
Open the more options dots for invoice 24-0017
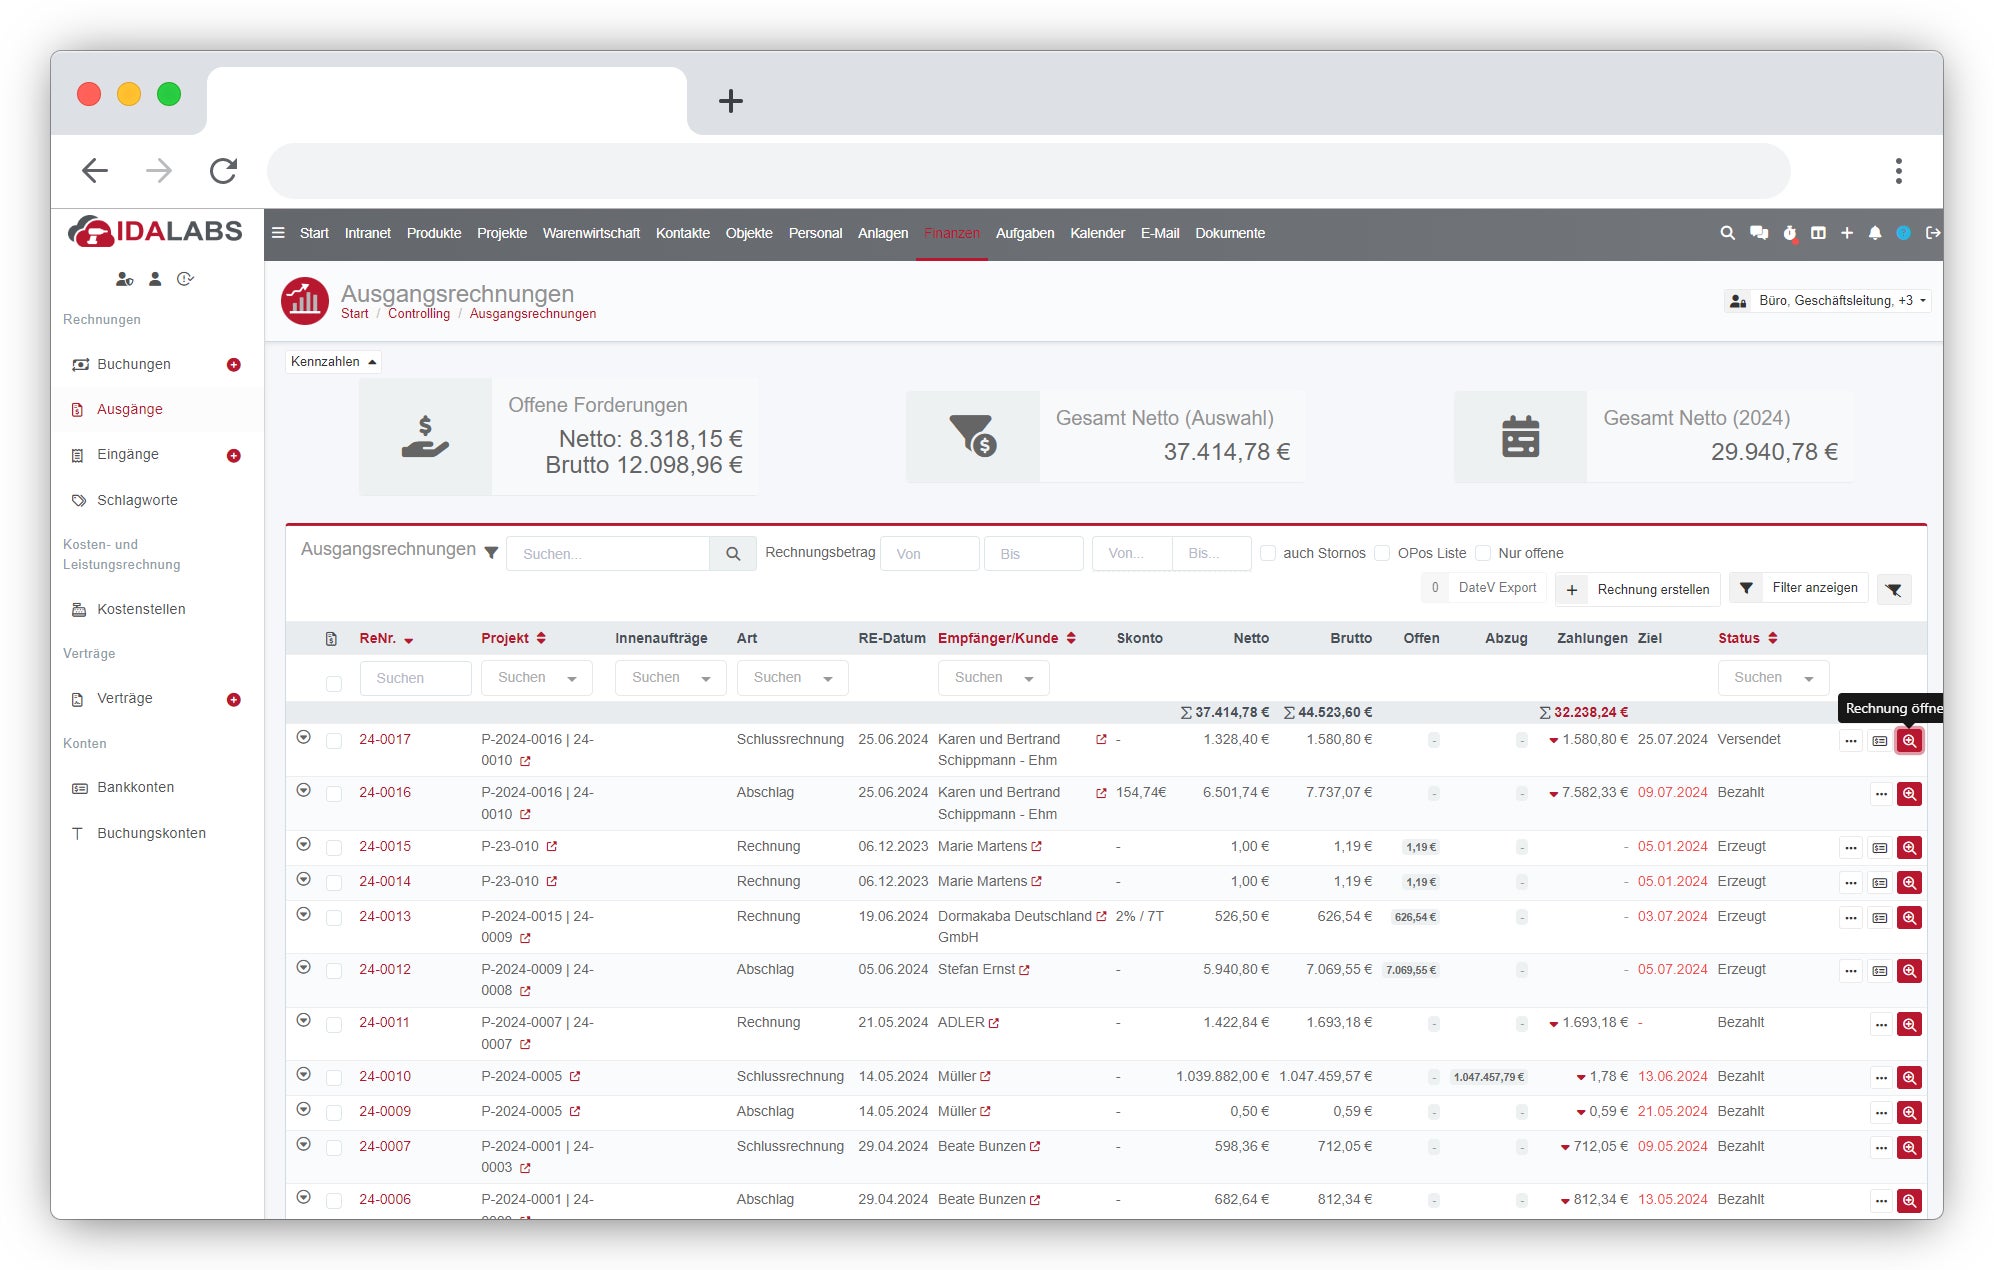click(x=1851, y=741)
